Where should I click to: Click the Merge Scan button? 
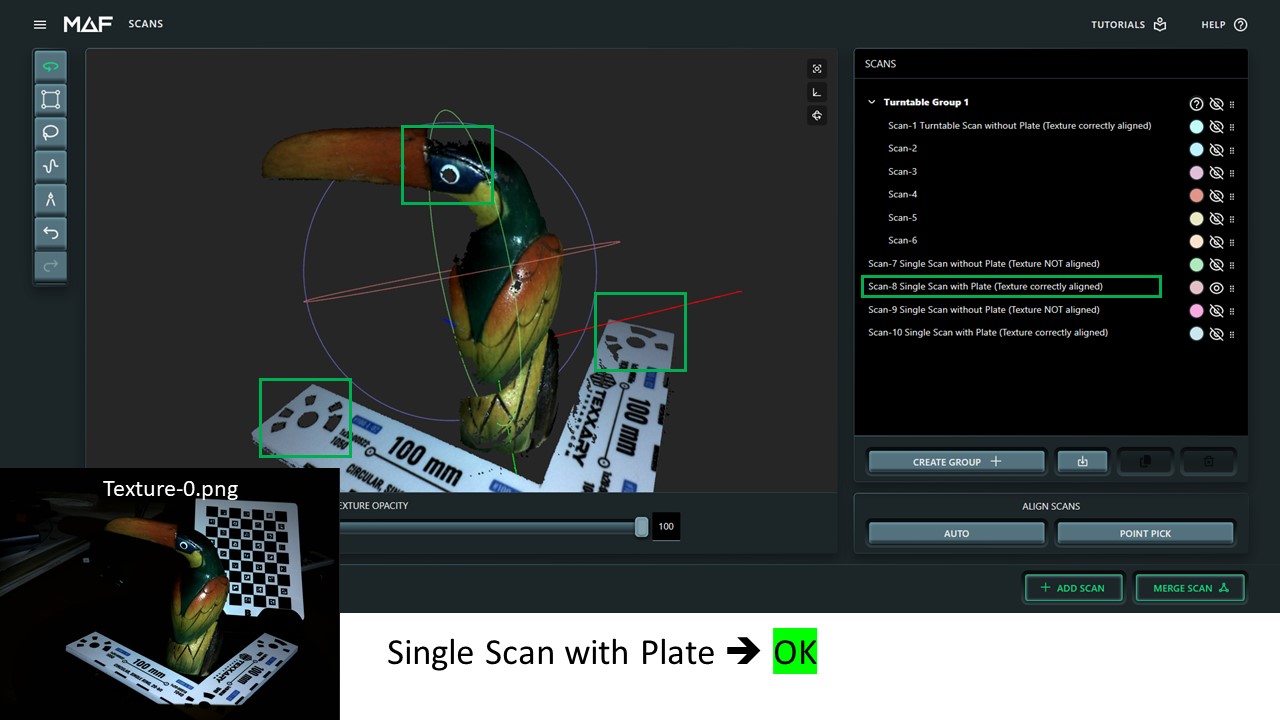(x=1190, y=588)
